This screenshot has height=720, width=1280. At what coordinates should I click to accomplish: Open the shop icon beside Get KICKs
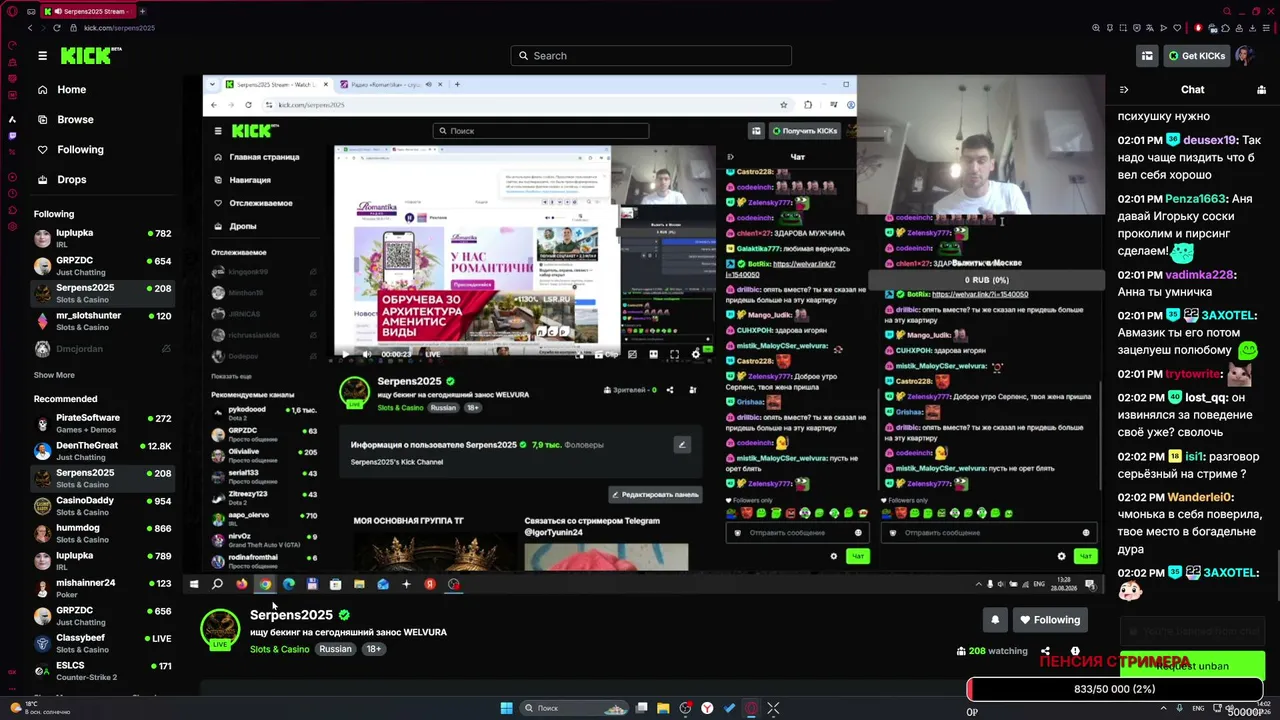1147,56
